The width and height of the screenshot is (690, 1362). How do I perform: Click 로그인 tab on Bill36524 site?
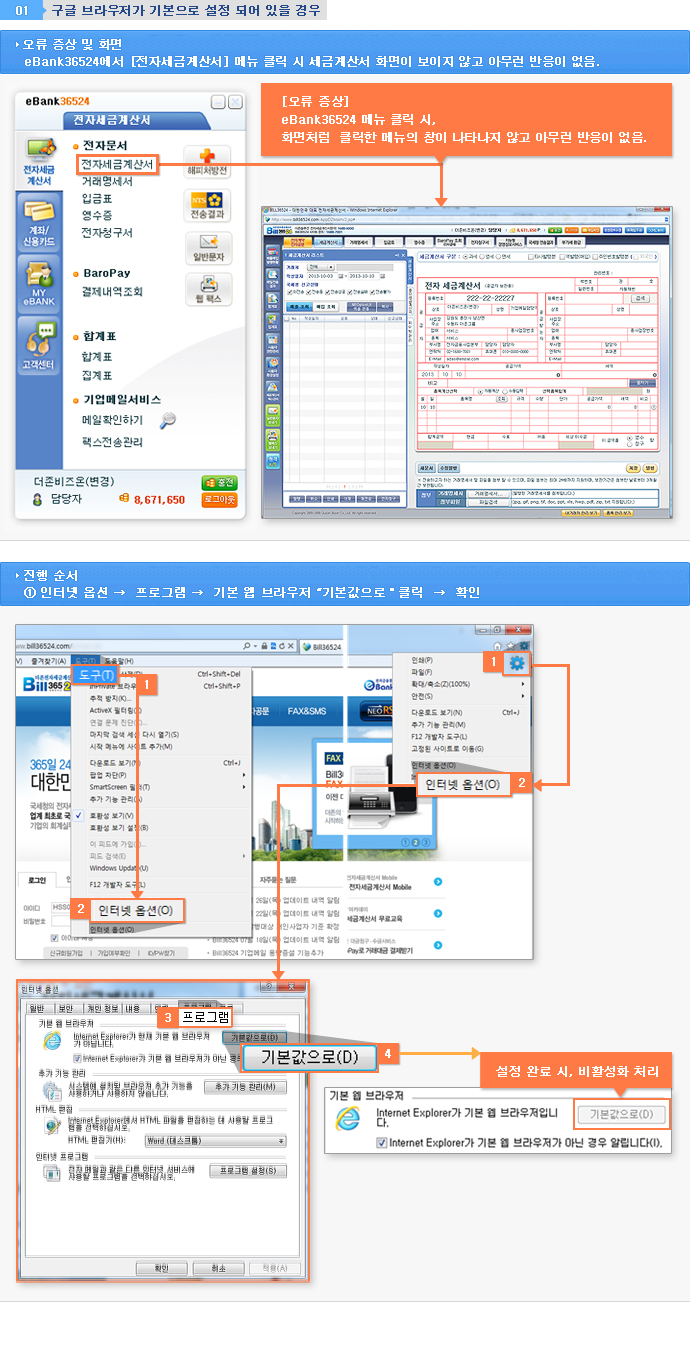(x=37, y=879)
